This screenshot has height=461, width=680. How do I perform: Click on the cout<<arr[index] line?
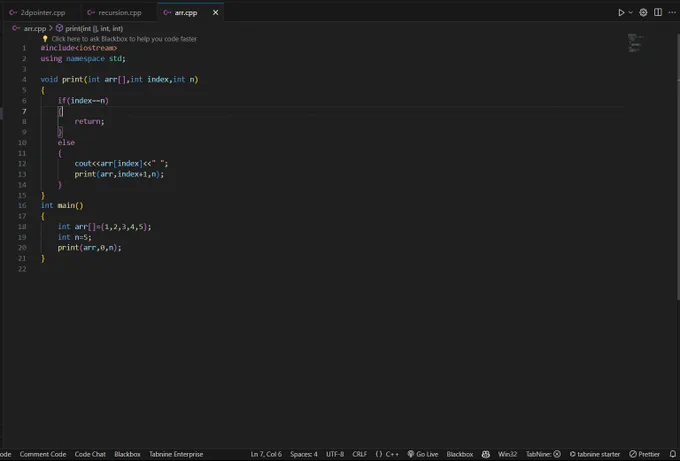tap(121, 163)
